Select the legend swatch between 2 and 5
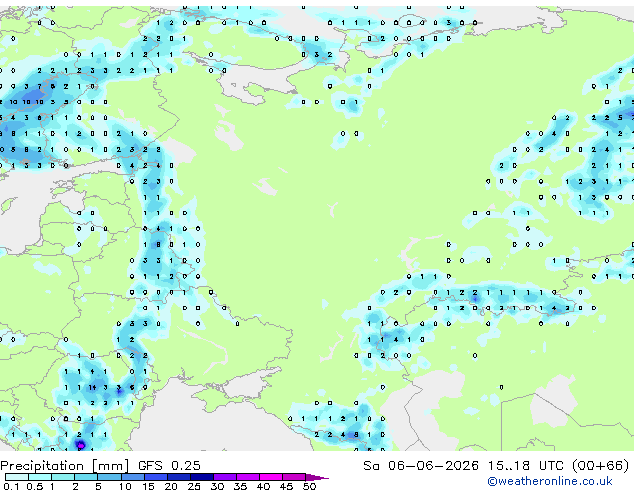The height and width of the screenshot is (490, 634). pos(86,477)
